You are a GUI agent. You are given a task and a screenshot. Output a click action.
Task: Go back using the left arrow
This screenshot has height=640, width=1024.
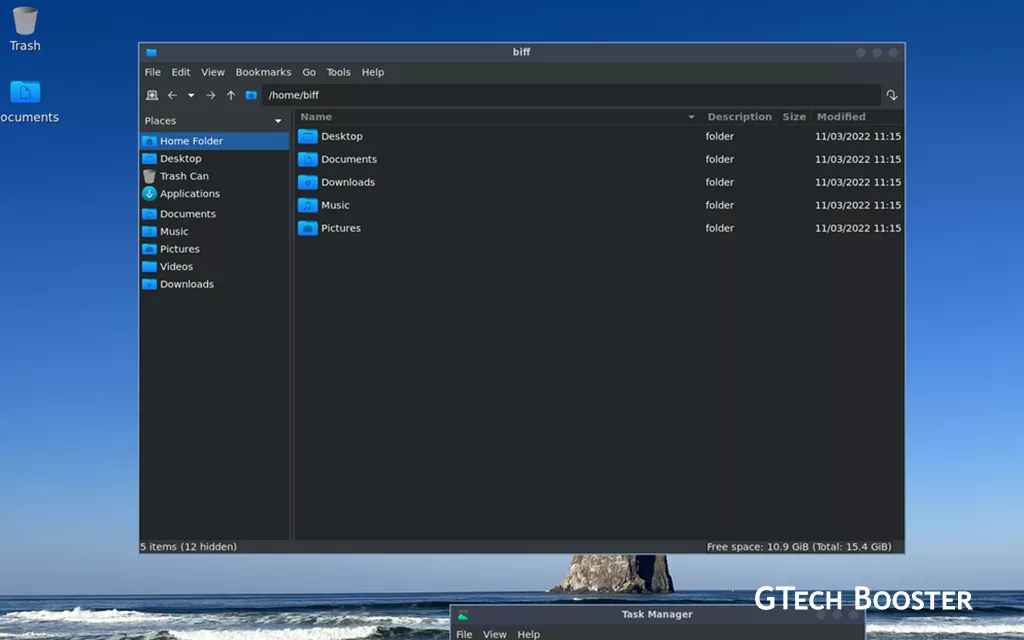(172, 95)
